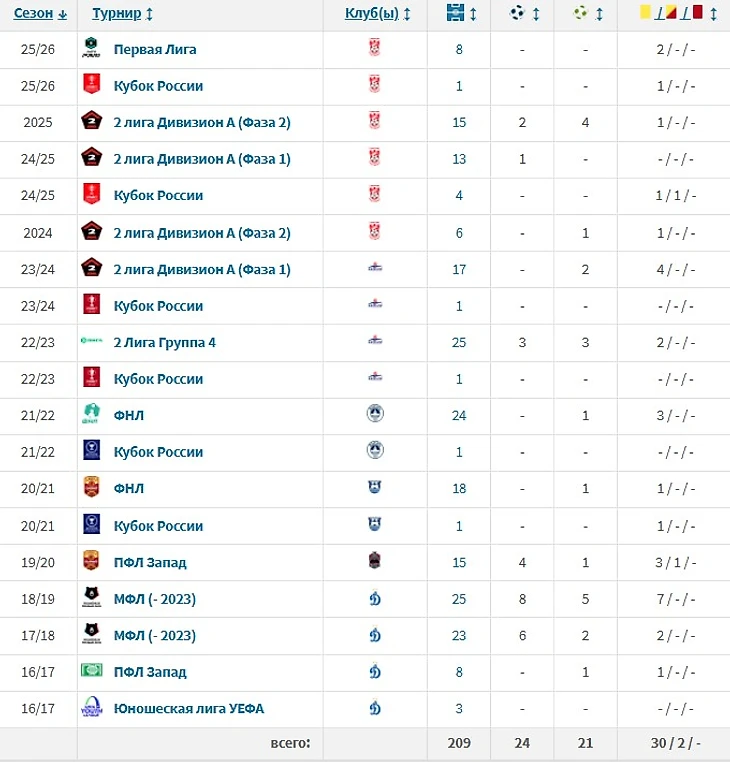This screenshot has width=730, height=762.
Task: Open the Юношеская лига УЕФА link
Action: click(188, 708)
